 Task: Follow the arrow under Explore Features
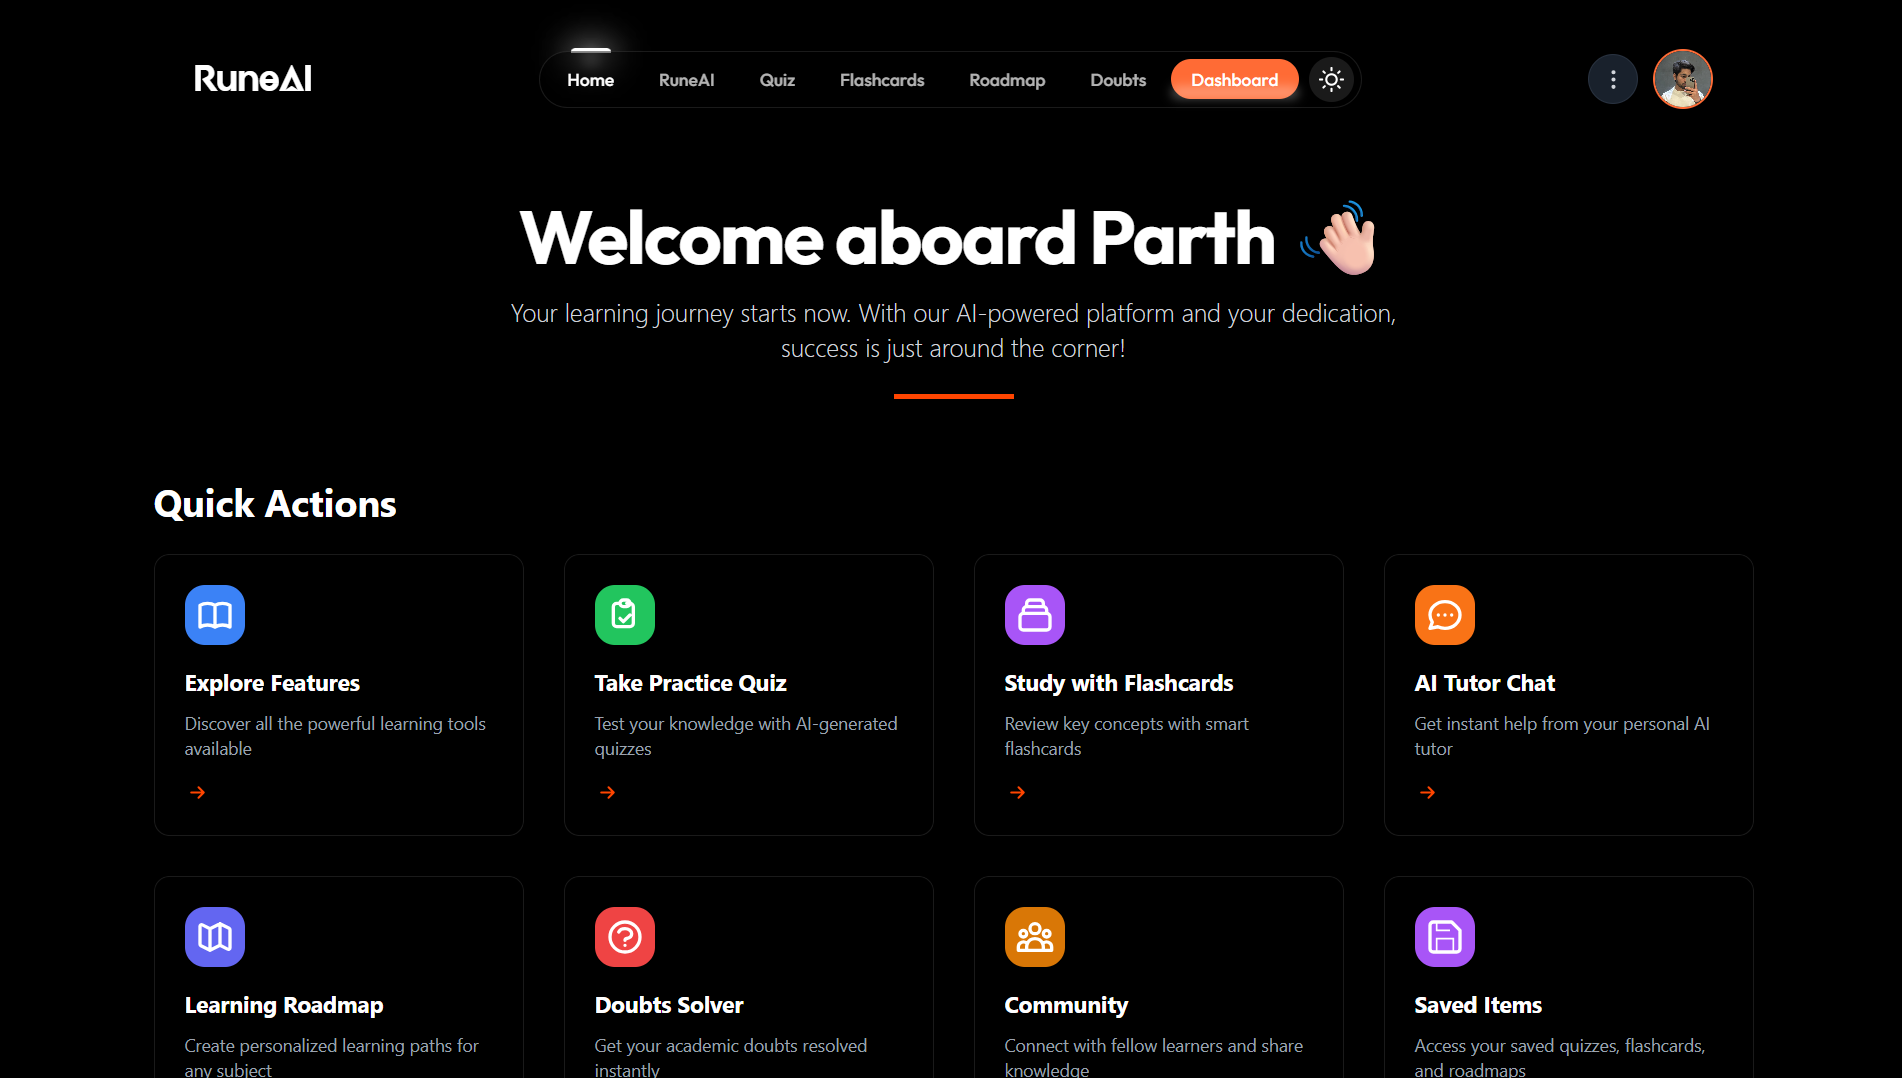tap(198, 793)
